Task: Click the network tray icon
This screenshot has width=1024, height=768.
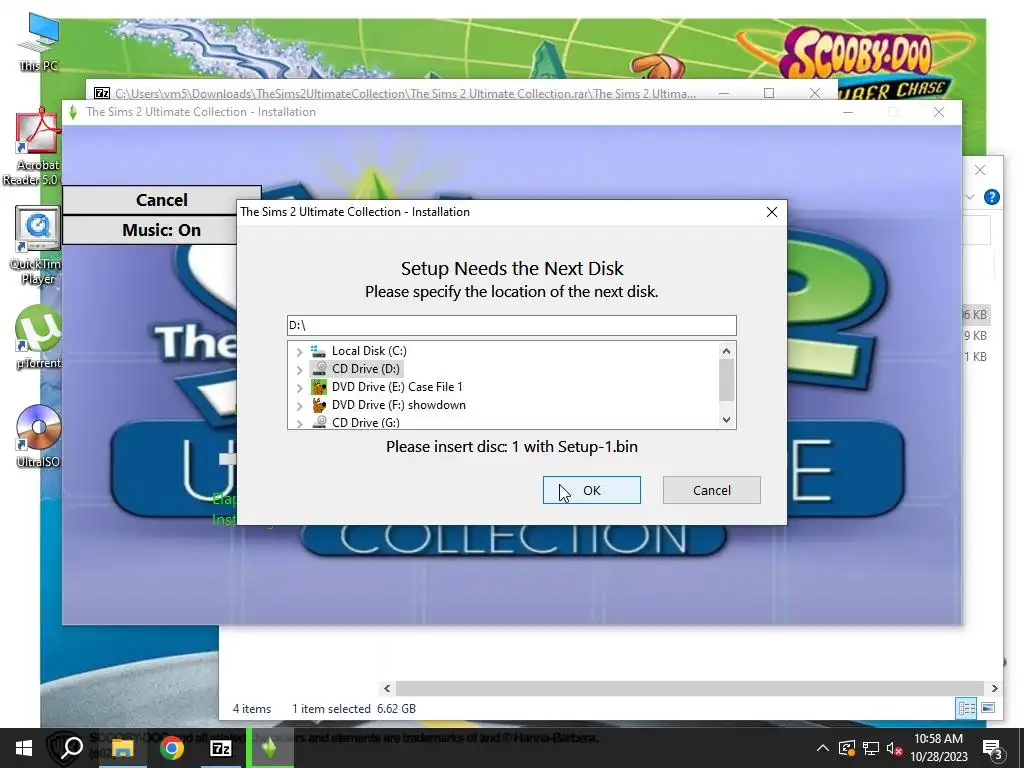Action: point(871,748)
